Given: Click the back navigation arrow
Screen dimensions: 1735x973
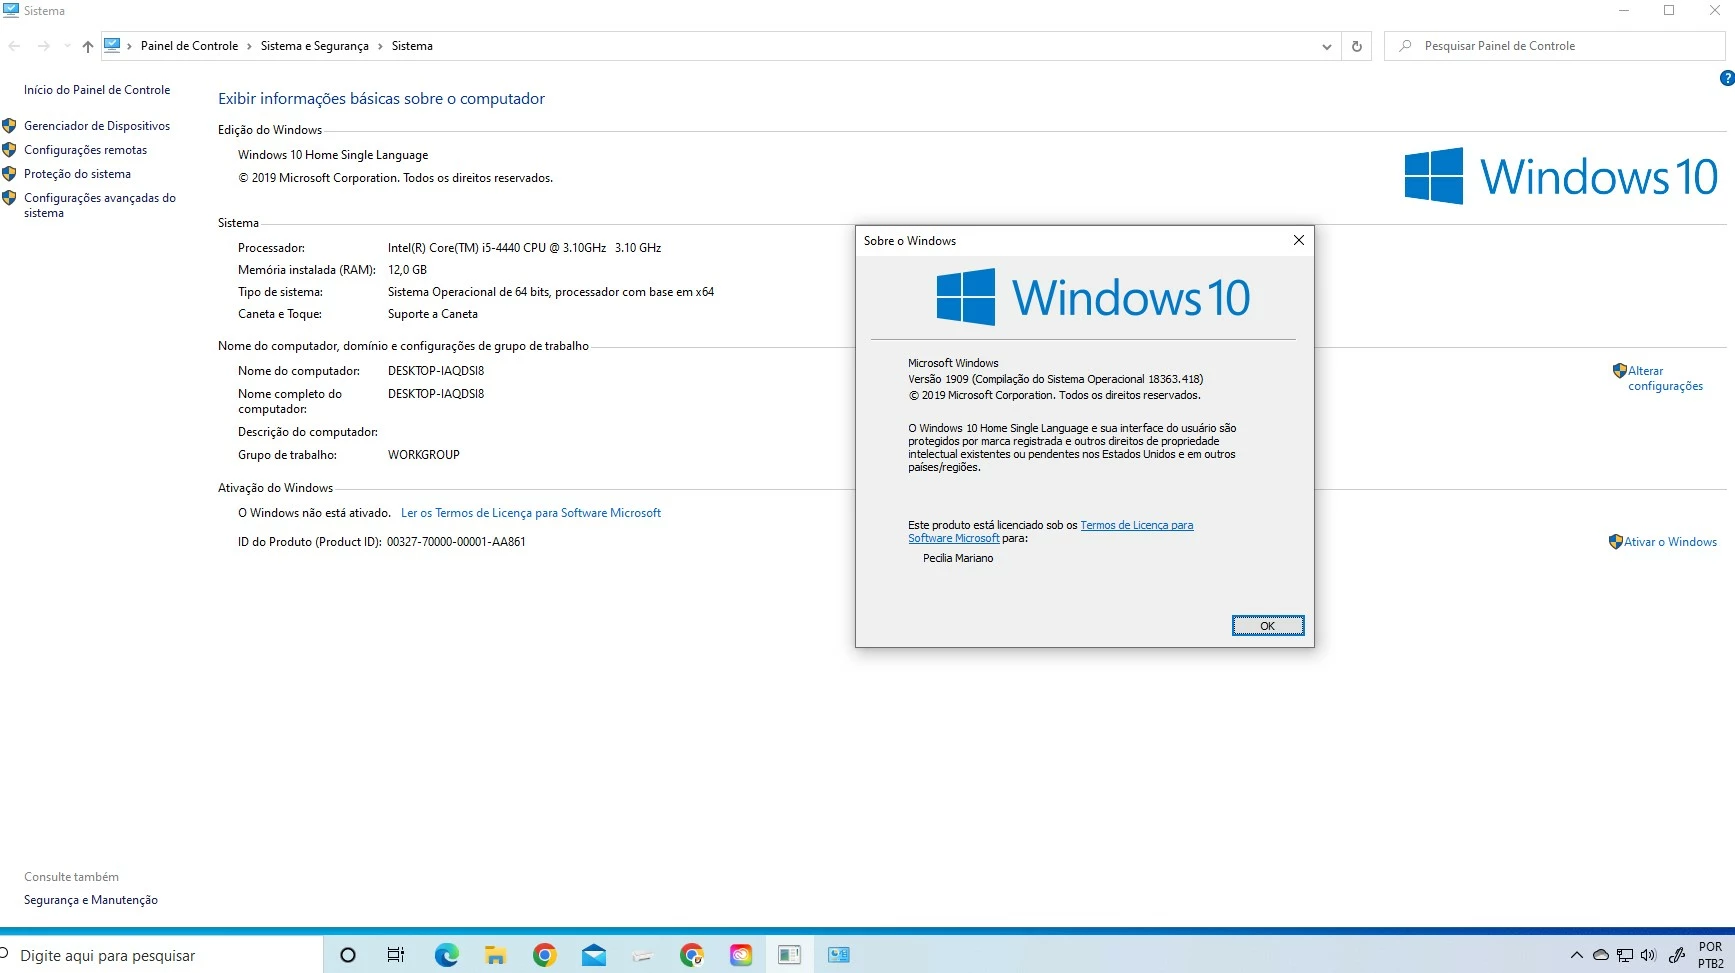Looking at the screenshot, I should click(x=15, y=46).
